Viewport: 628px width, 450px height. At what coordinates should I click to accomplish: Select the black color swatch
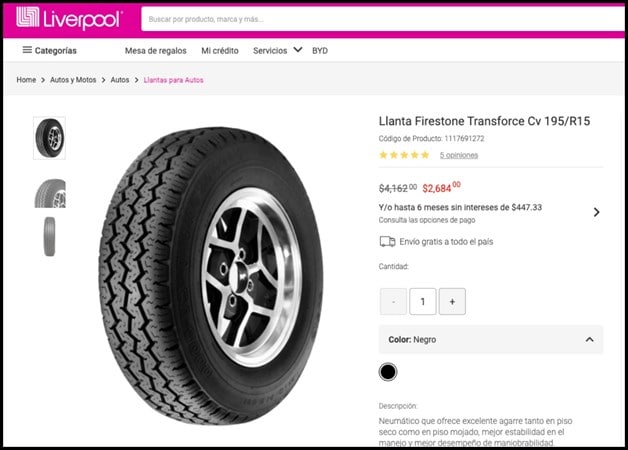tap(388, 372)
